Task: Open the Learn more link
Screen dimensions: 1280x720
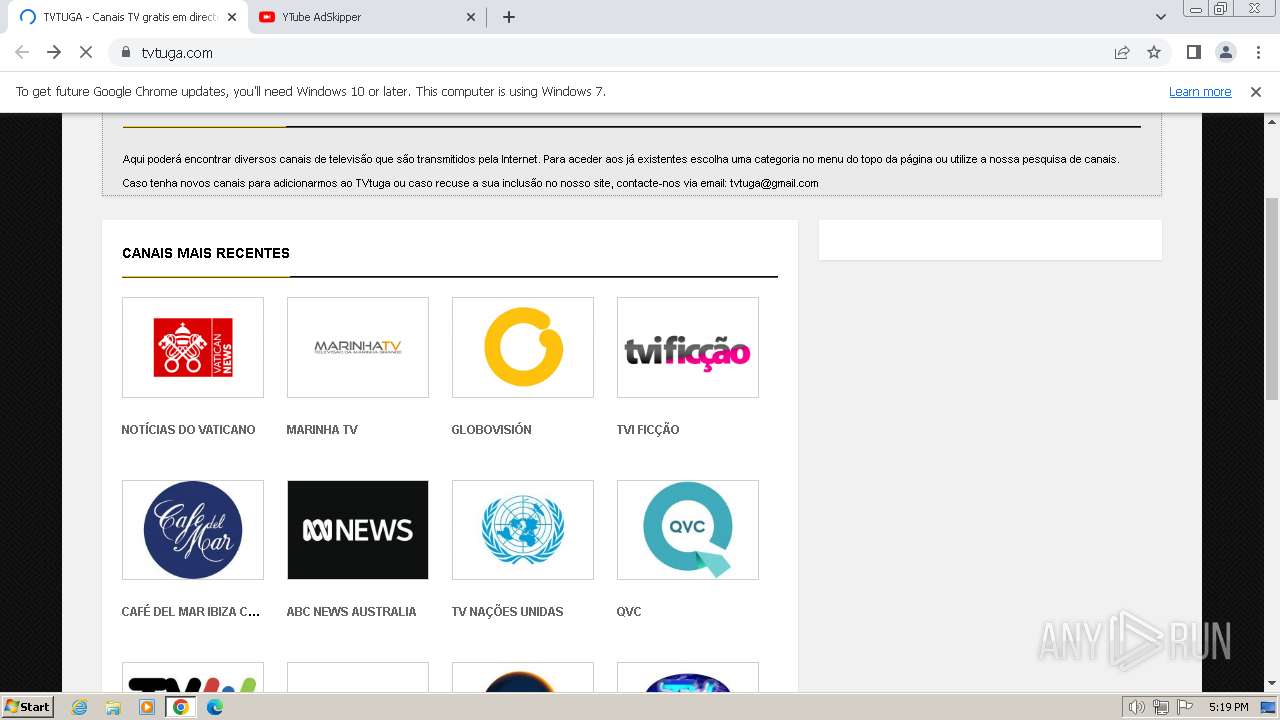Action: tap(1200, 92)
